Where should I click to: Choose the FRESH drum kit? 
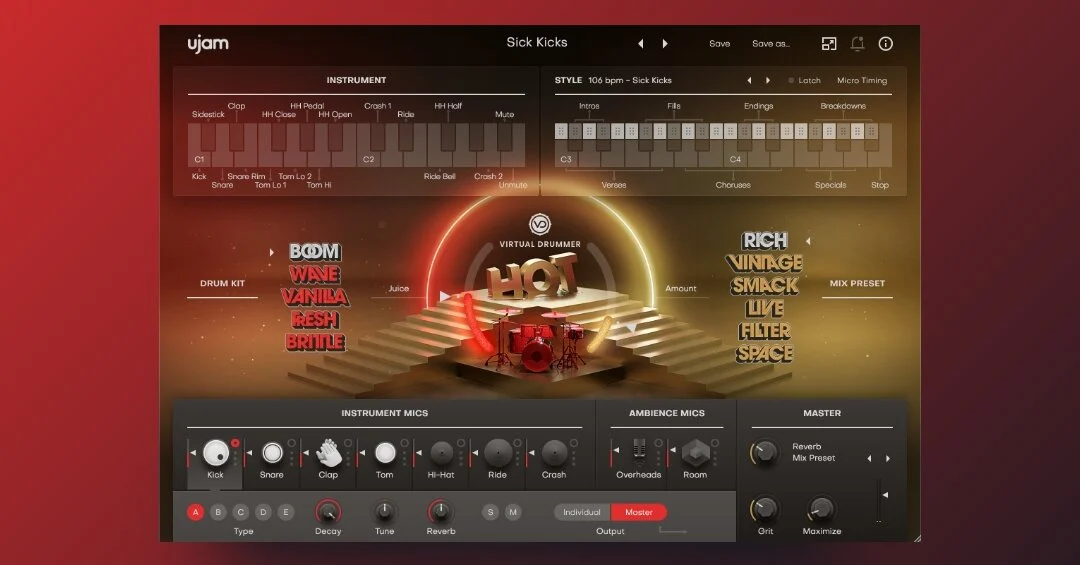[315, 320]
